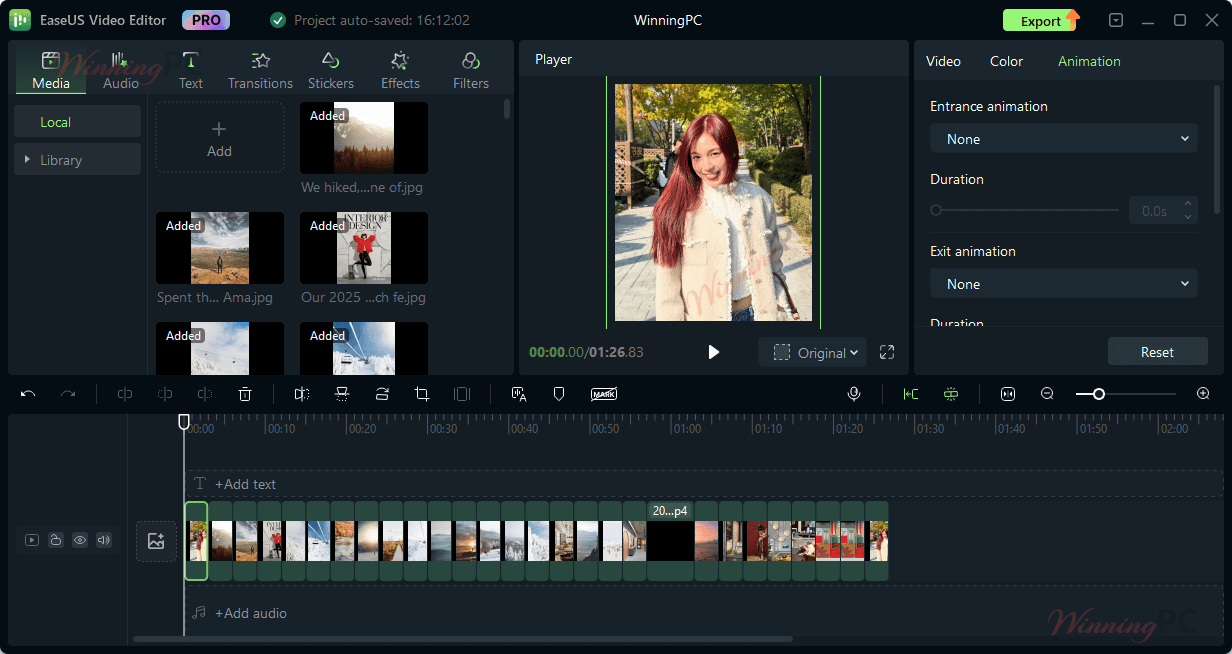Select the 'We hiked,...ne of.jpg' thumbnail
This screenshot has width=1232, height=654.
364,138
